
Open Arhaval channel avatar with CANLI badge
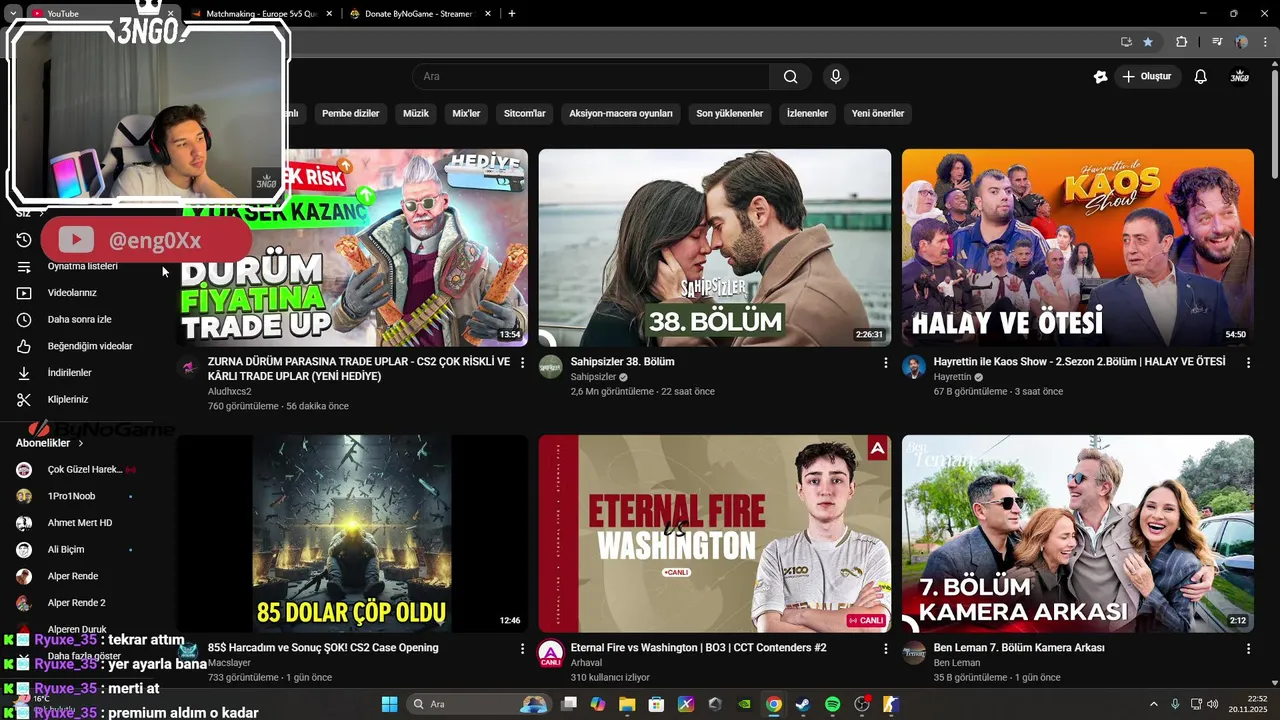tap(551, 654)
